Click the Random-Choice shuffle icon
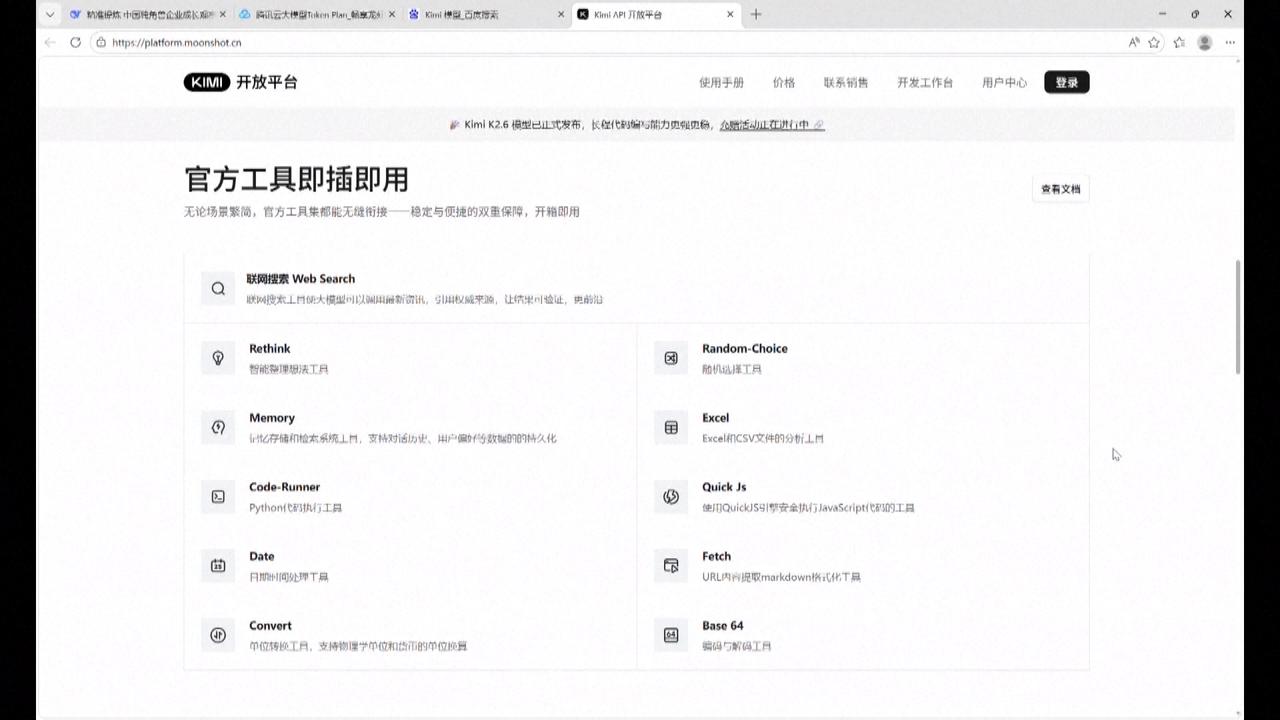The image size is (1280, 720). pos(671,358)
